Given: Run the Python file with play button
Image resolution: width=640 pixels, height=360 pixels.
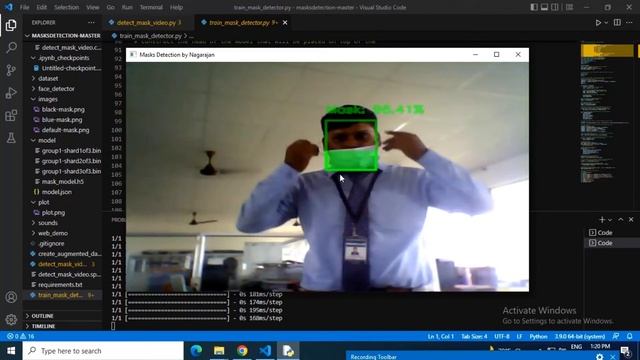Looking at the screenshot, I should 598,23.
